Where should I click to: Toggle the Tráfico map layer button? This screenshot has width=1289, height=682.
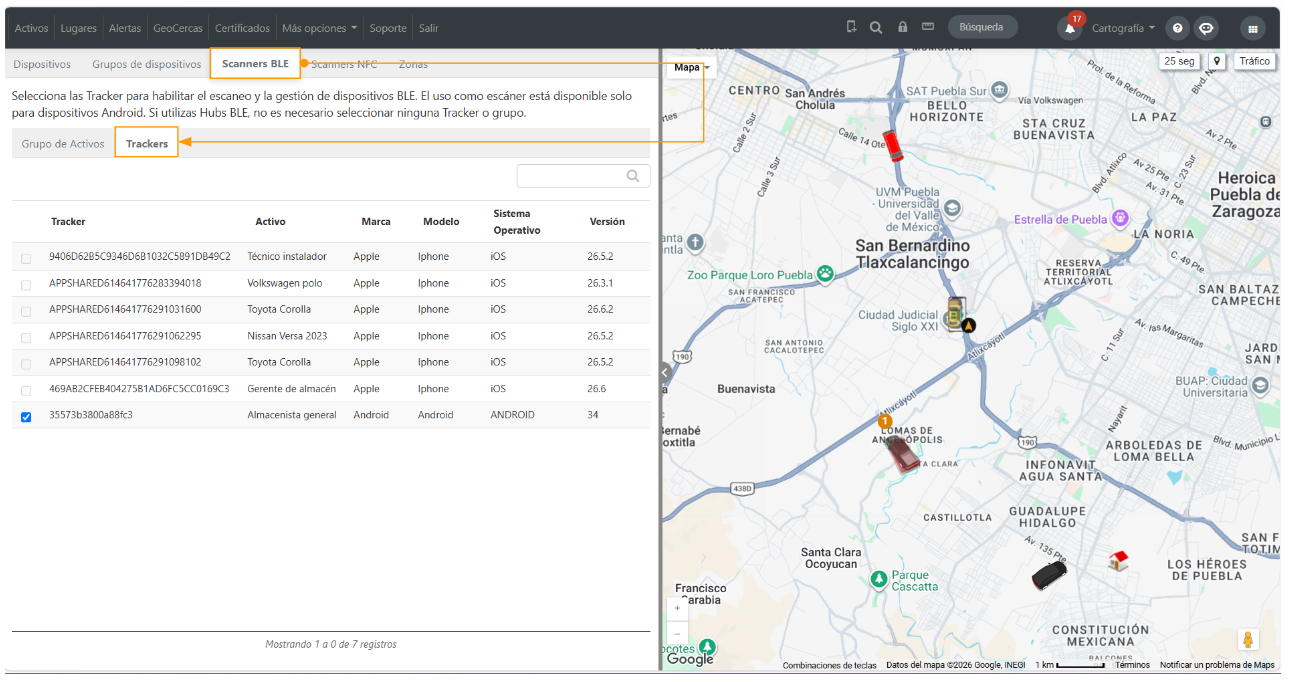1254,61
